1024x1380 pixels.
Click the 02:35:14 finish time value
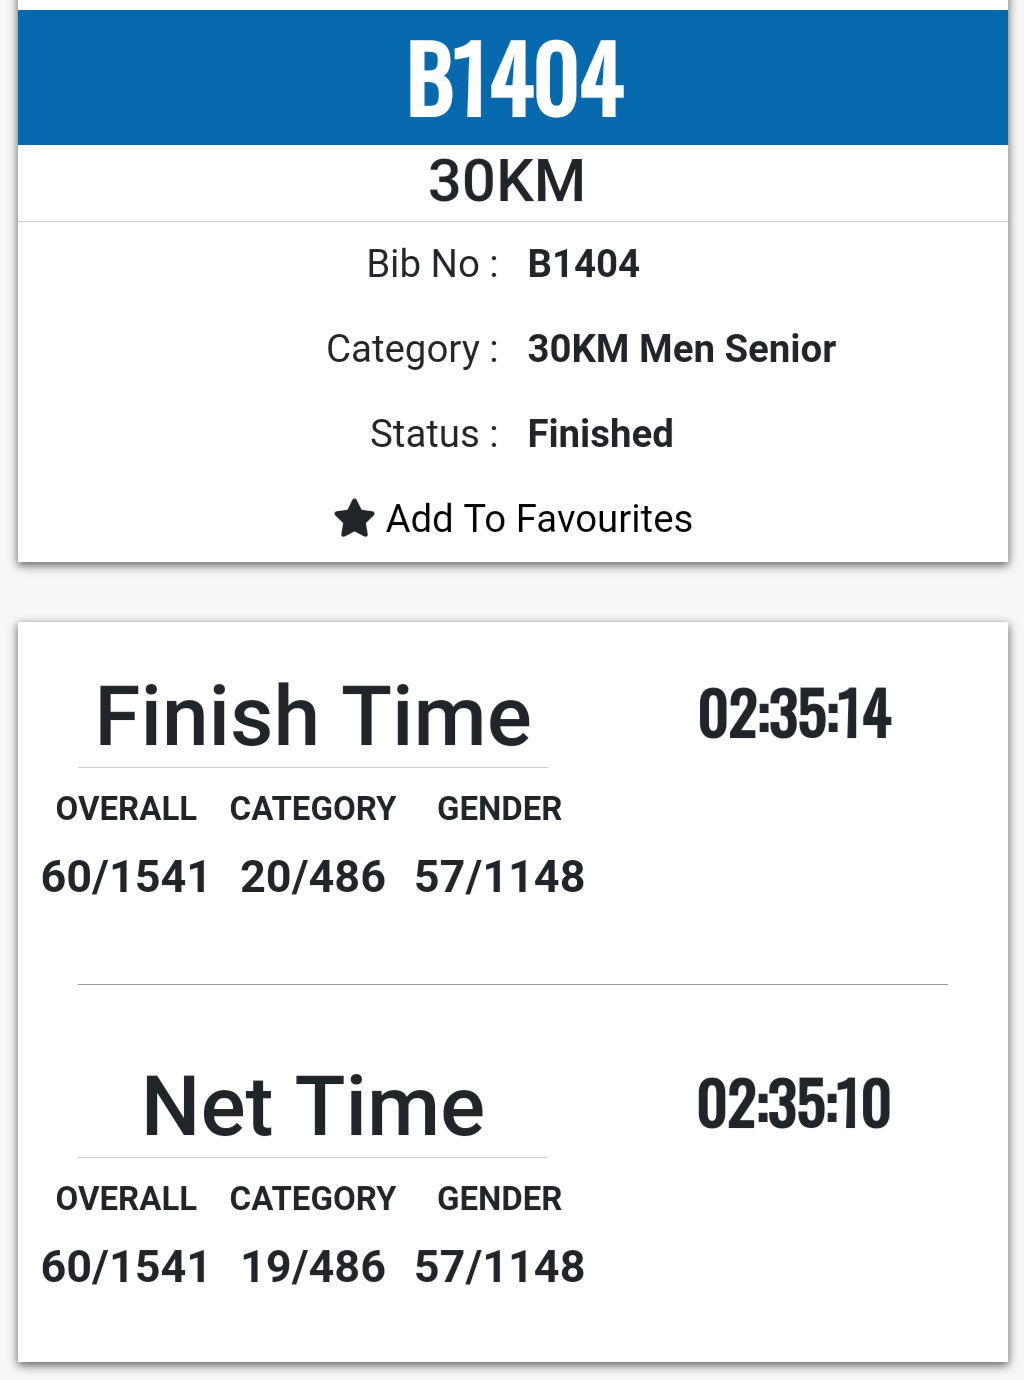[x=794, y=714]
